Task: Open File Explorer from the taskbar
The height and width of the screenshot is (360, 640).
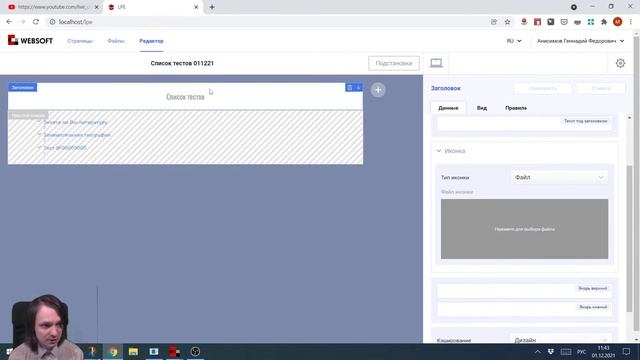Action: tap(133, 351)
